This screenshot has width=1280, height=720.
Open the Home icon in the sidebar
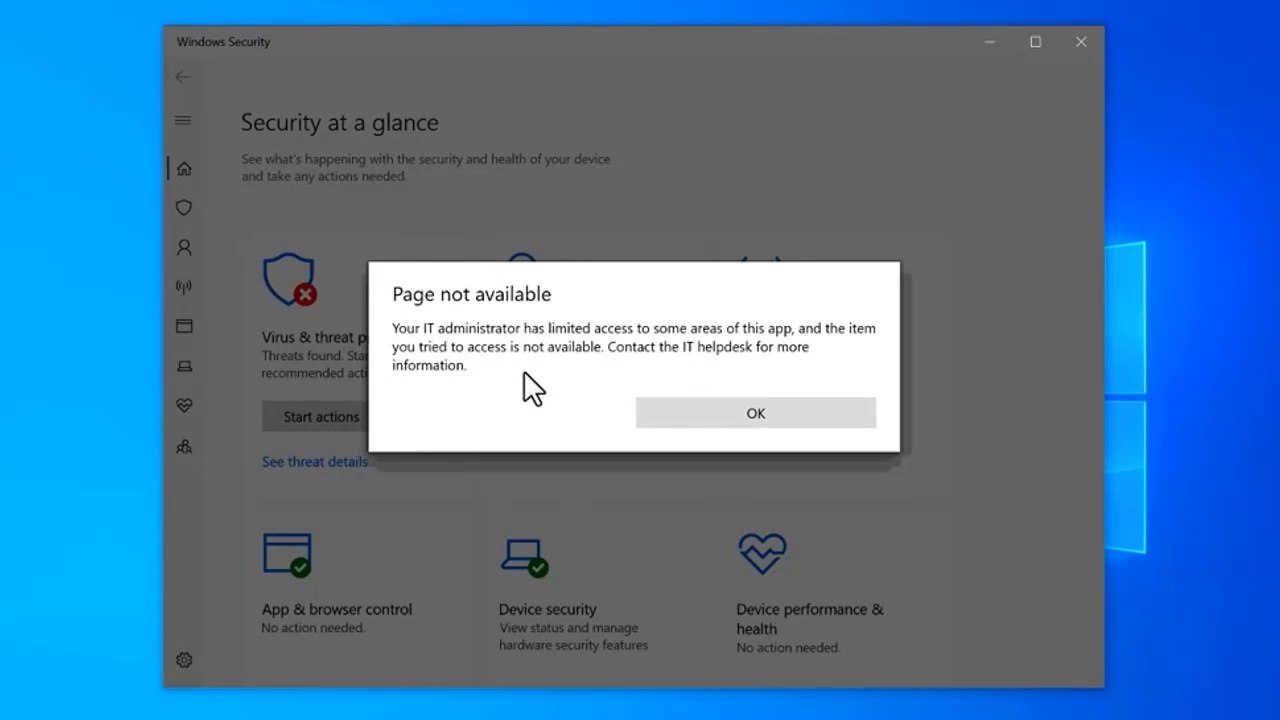pyautogui.click(x=184, y=169)
